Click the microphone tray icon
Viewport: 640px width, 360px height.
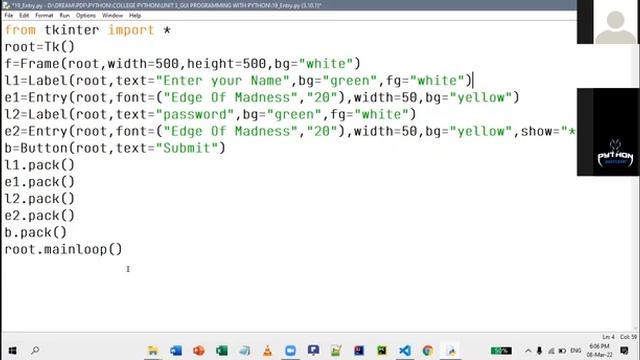(539, 351)
